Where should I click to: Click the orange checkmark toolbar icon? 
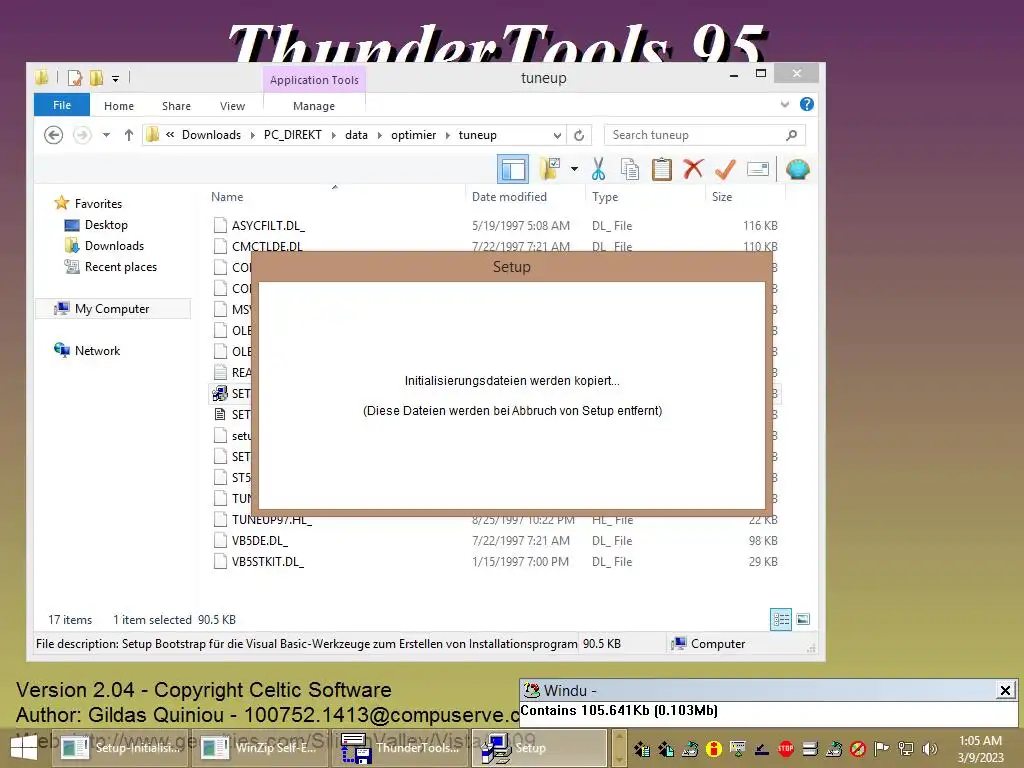pyautogui.click(x=725, y=169)
